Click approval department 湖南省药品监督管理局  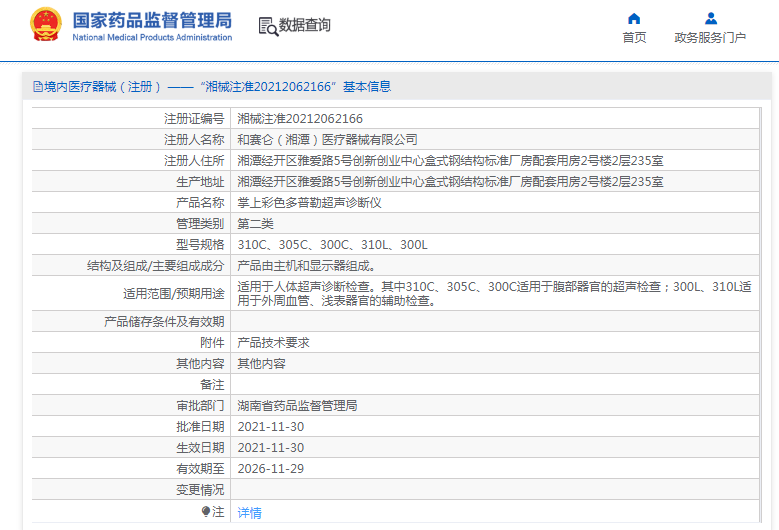[297, 406]
